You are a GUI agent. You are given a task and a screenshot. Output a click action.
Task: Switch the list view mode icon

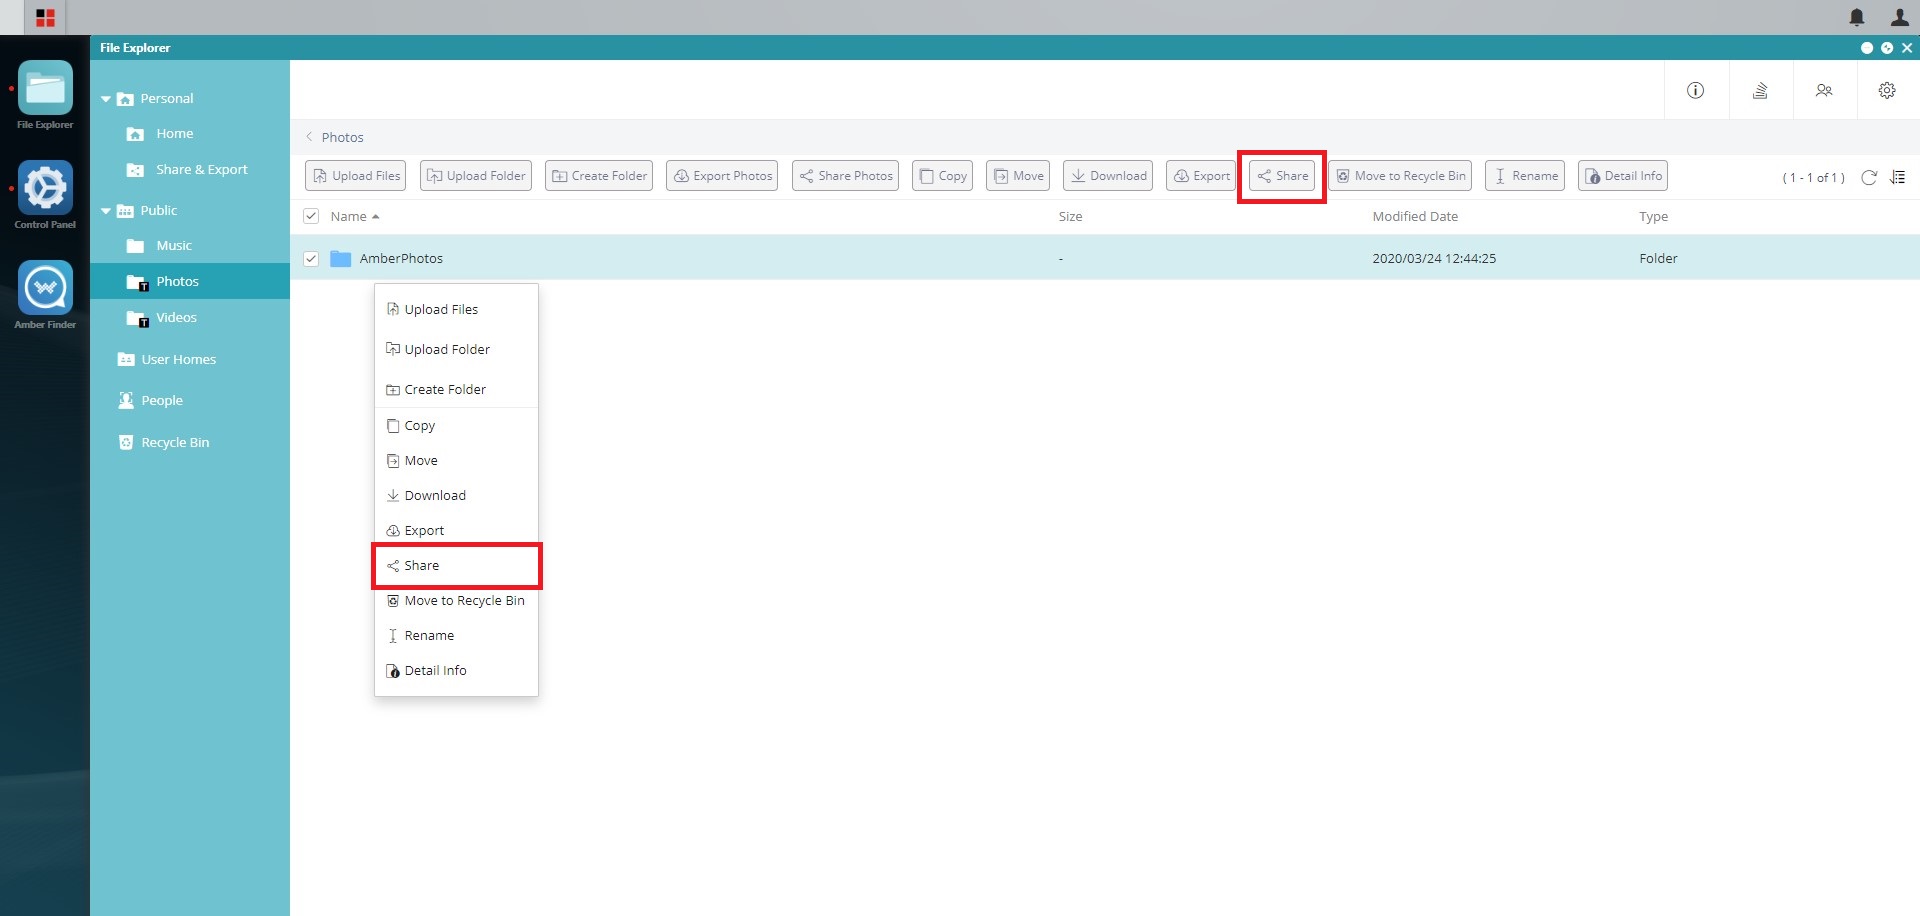click(x=1897, y=177)
